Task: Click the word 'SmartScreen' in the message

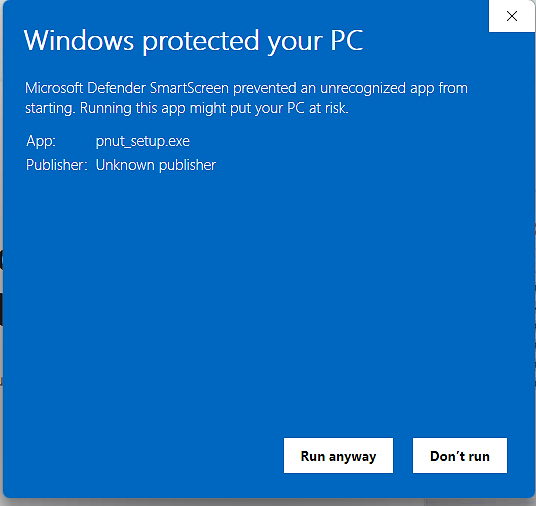Action: [x=189, y=88]
